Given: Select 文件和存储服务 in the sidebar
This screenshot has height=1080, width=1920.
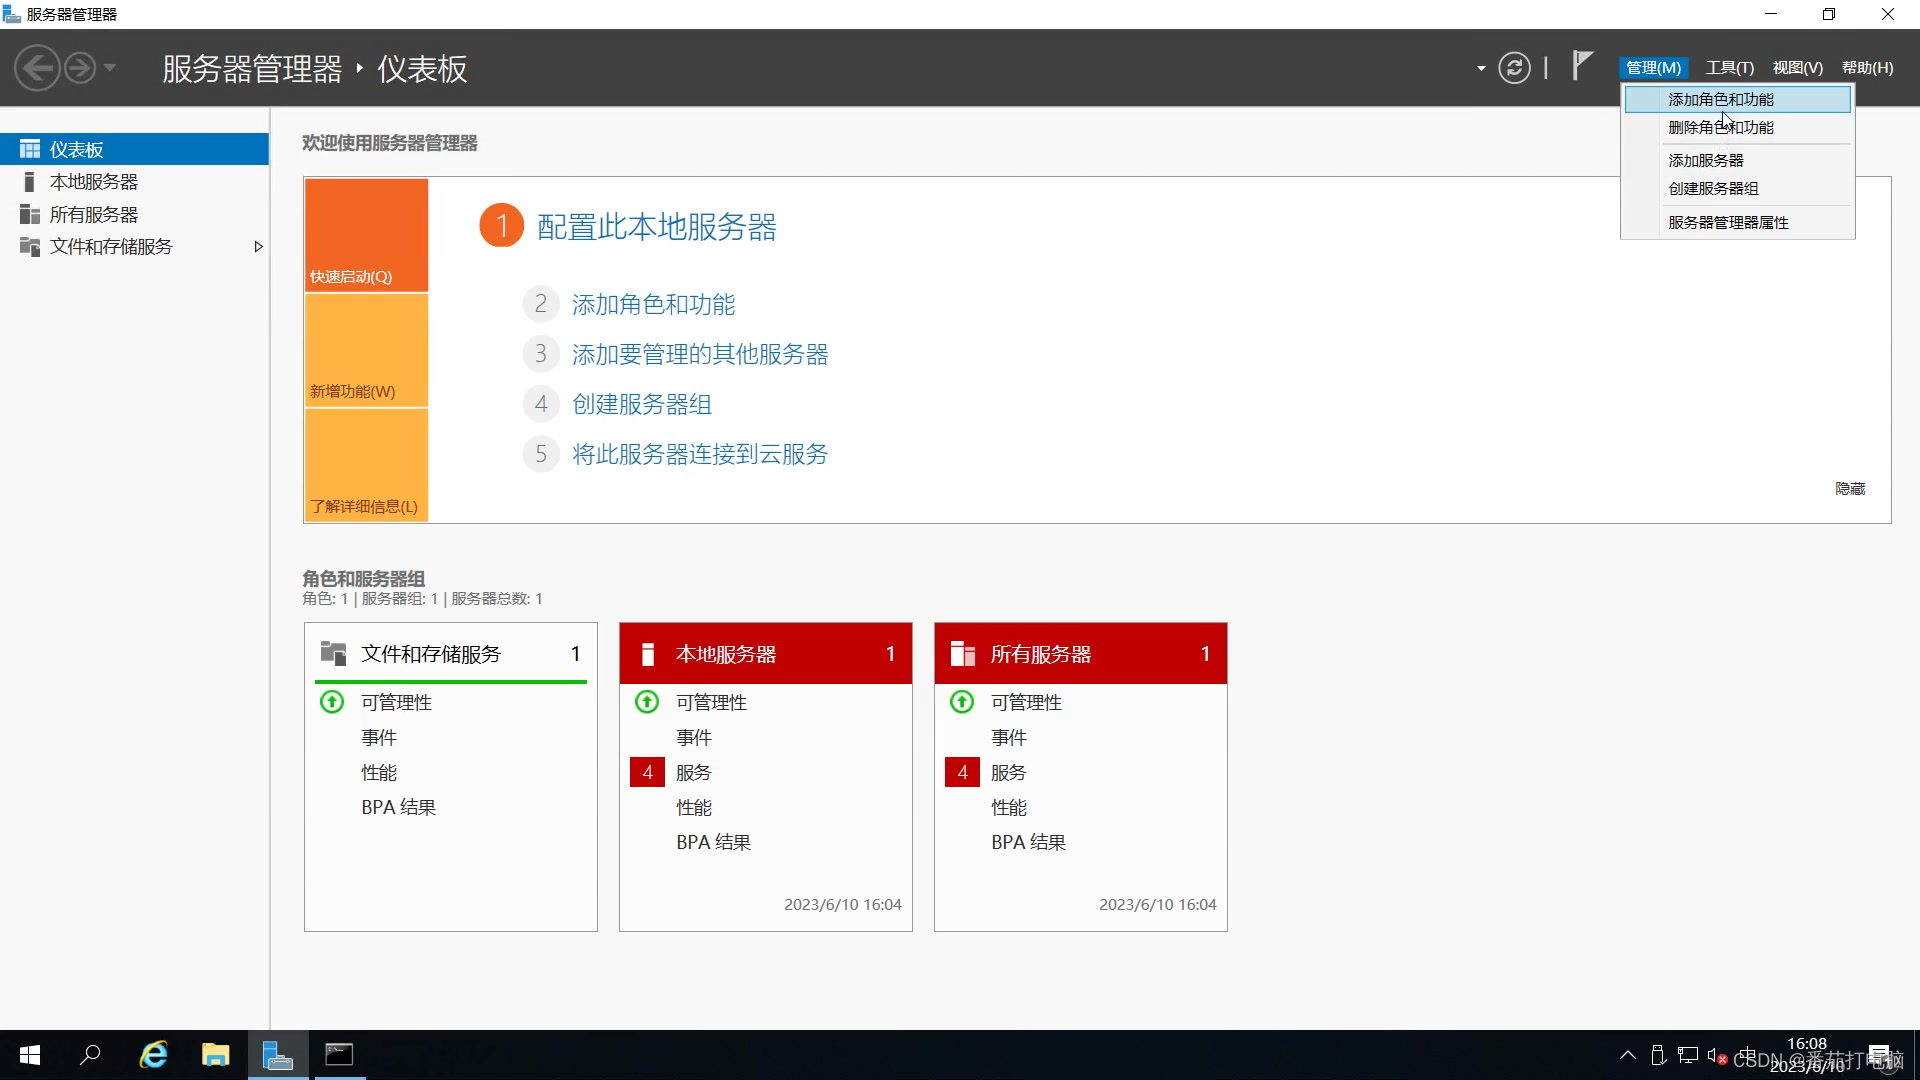Looking at the screenshot, I should point(134,247).
